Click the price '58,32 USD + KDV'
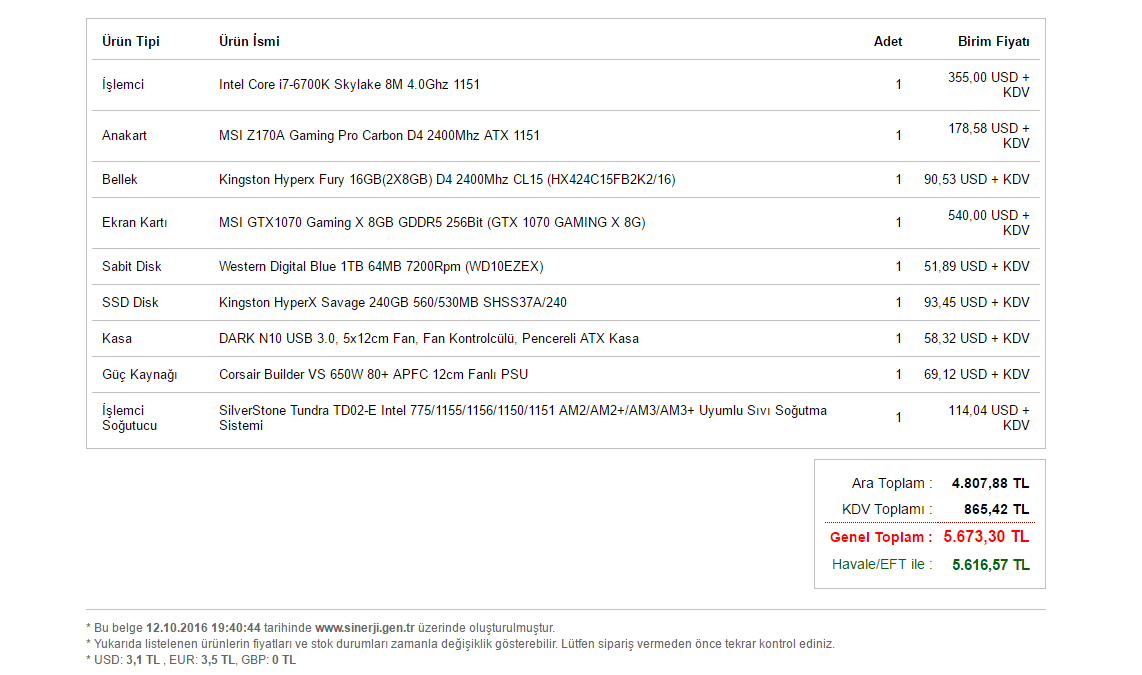1142x675 pixels. coord(977,339)
